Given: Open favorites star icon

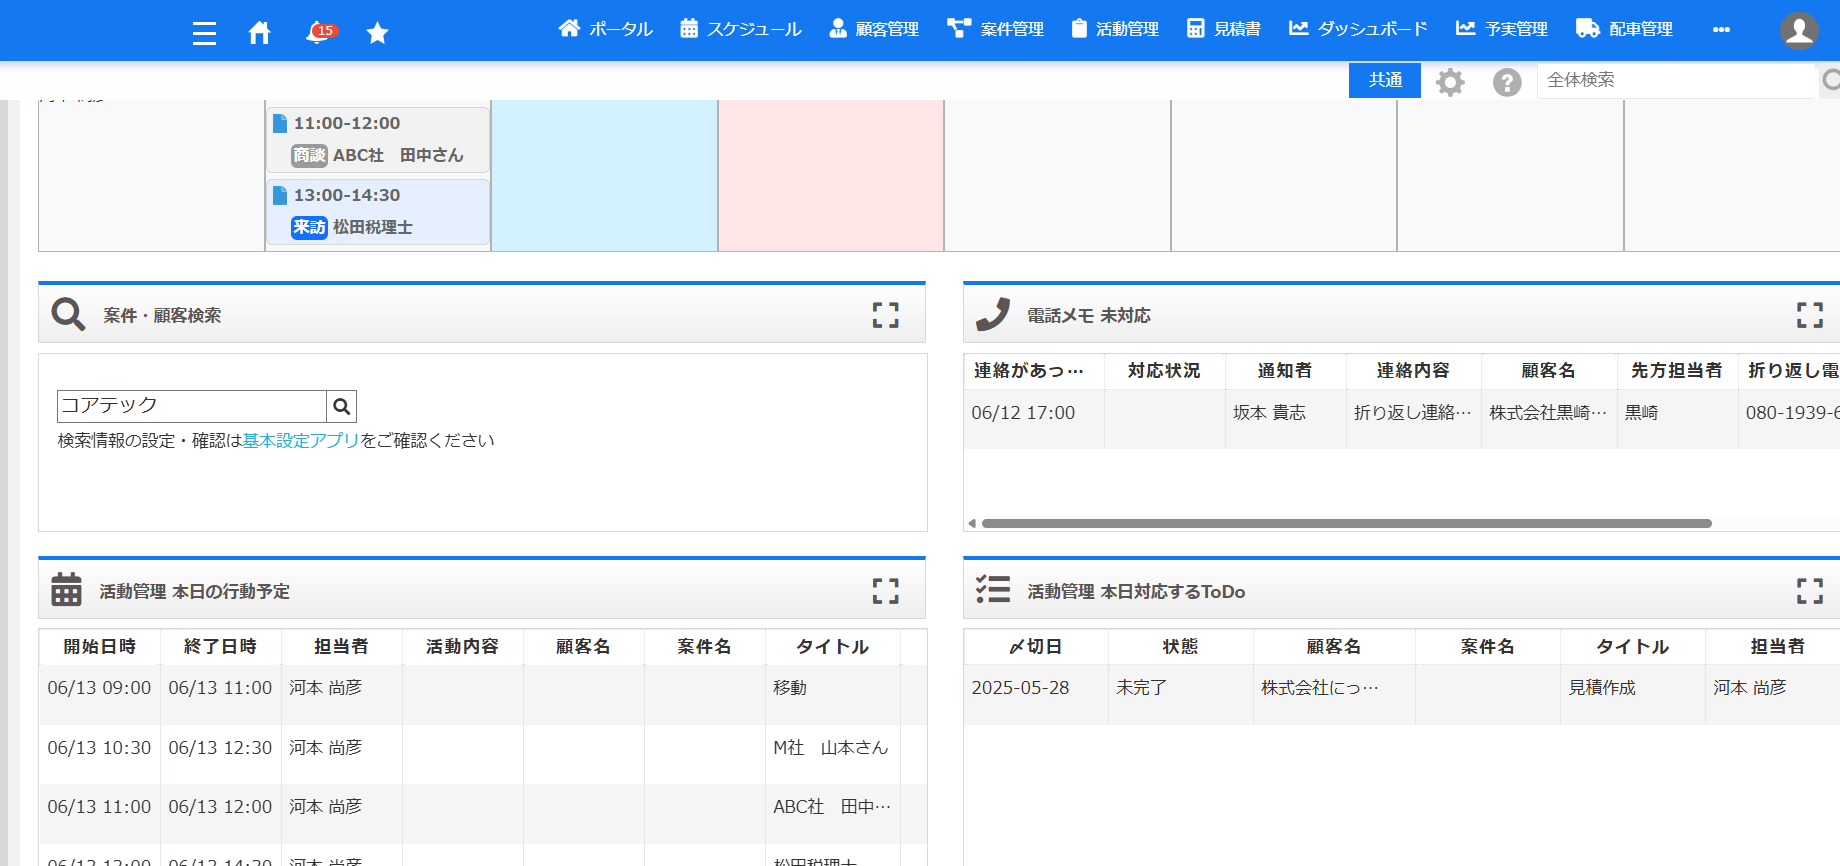Looking at the screenshot, I should point(377,33).
